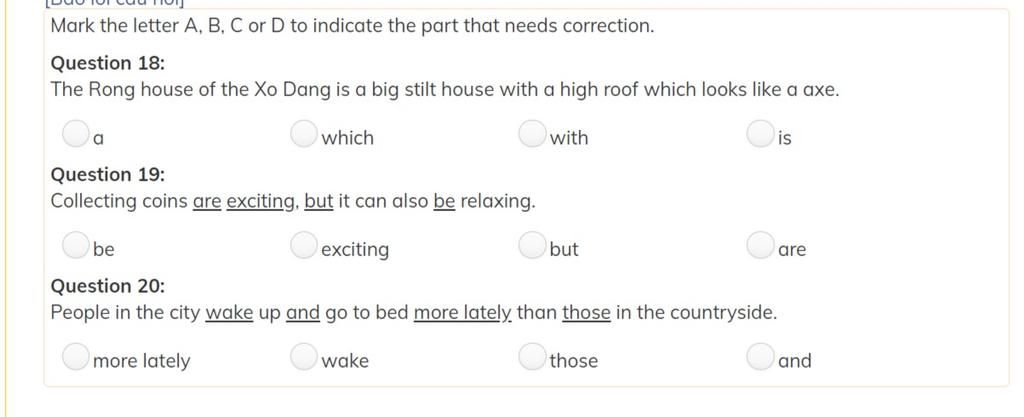This screenshot has width=1024, height=417.
Task: Click the Question 19 heading
Action: [108, 175]
